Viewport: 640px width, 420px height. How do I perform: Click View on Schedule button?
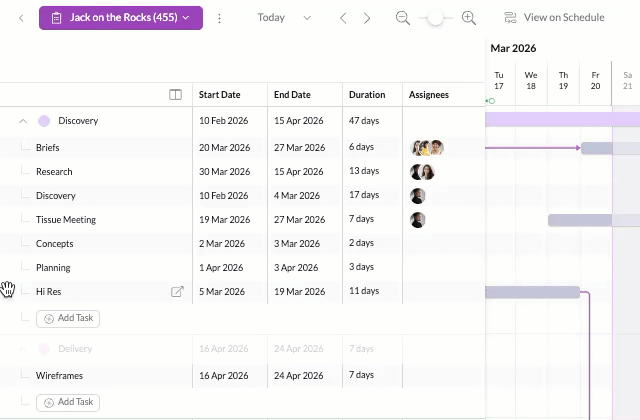pos(554,18)
